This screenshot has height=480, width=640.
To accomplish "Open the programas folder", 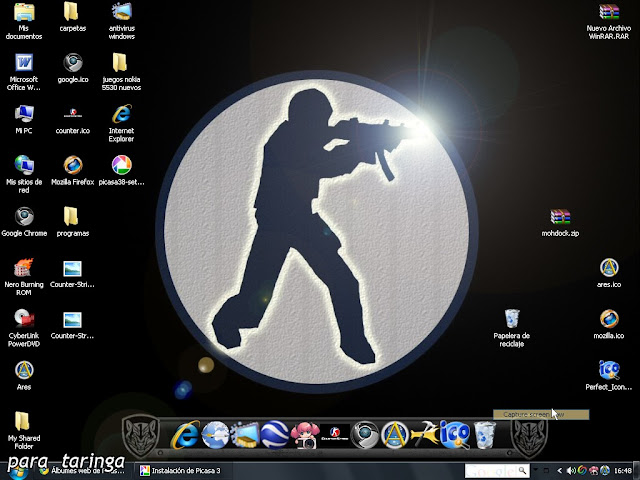I will [73, 222].
